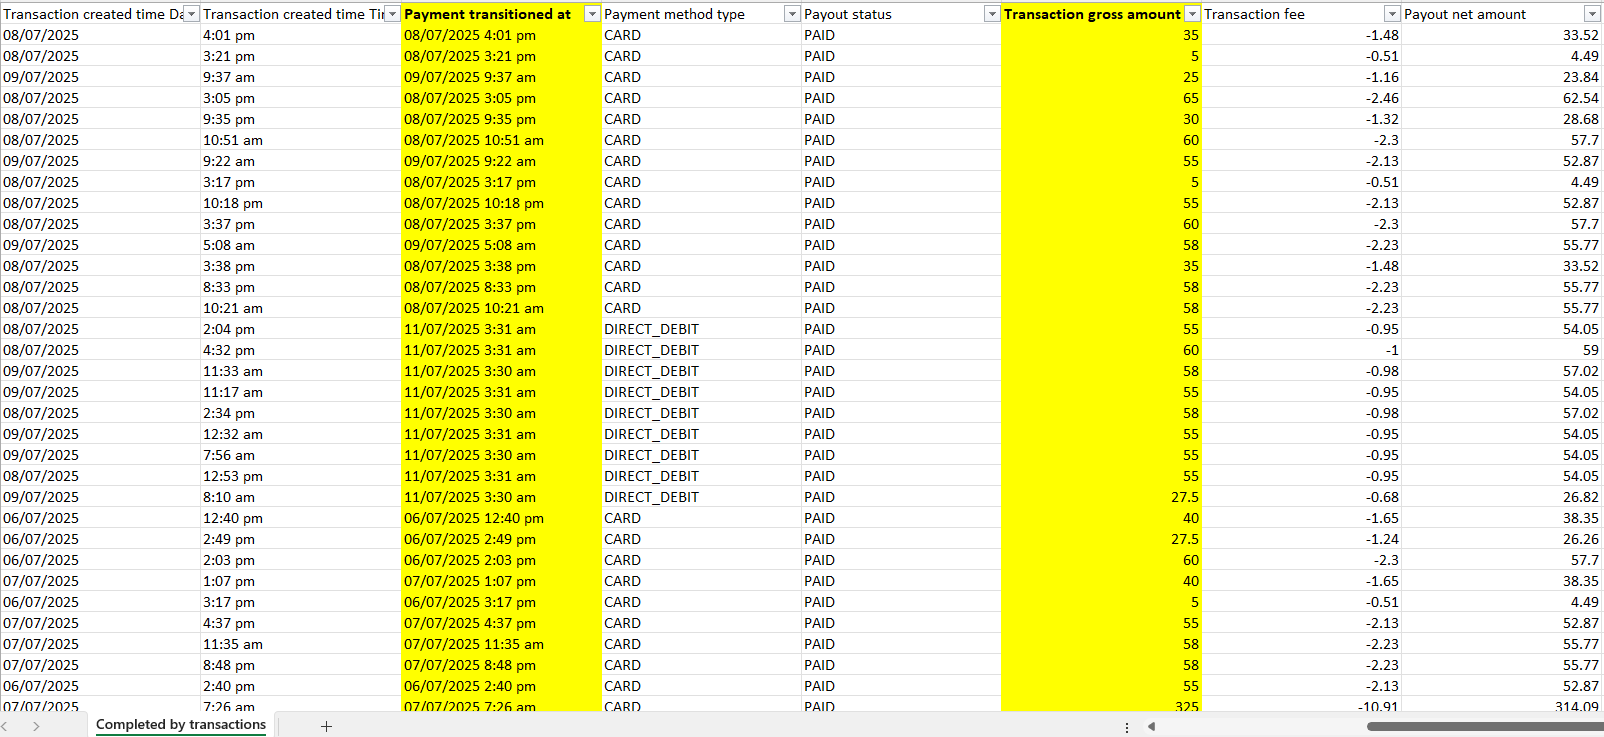Viewport: 1604px width, 737px height.
Task: Select the Transaction fee header cell
Action: (x=1301, y=14)
